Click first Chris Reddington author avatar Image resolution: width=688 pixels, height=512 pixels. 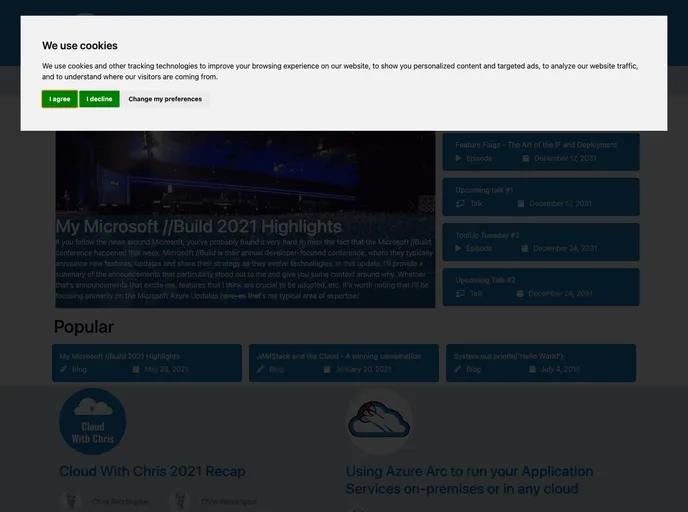coord(71,501)
